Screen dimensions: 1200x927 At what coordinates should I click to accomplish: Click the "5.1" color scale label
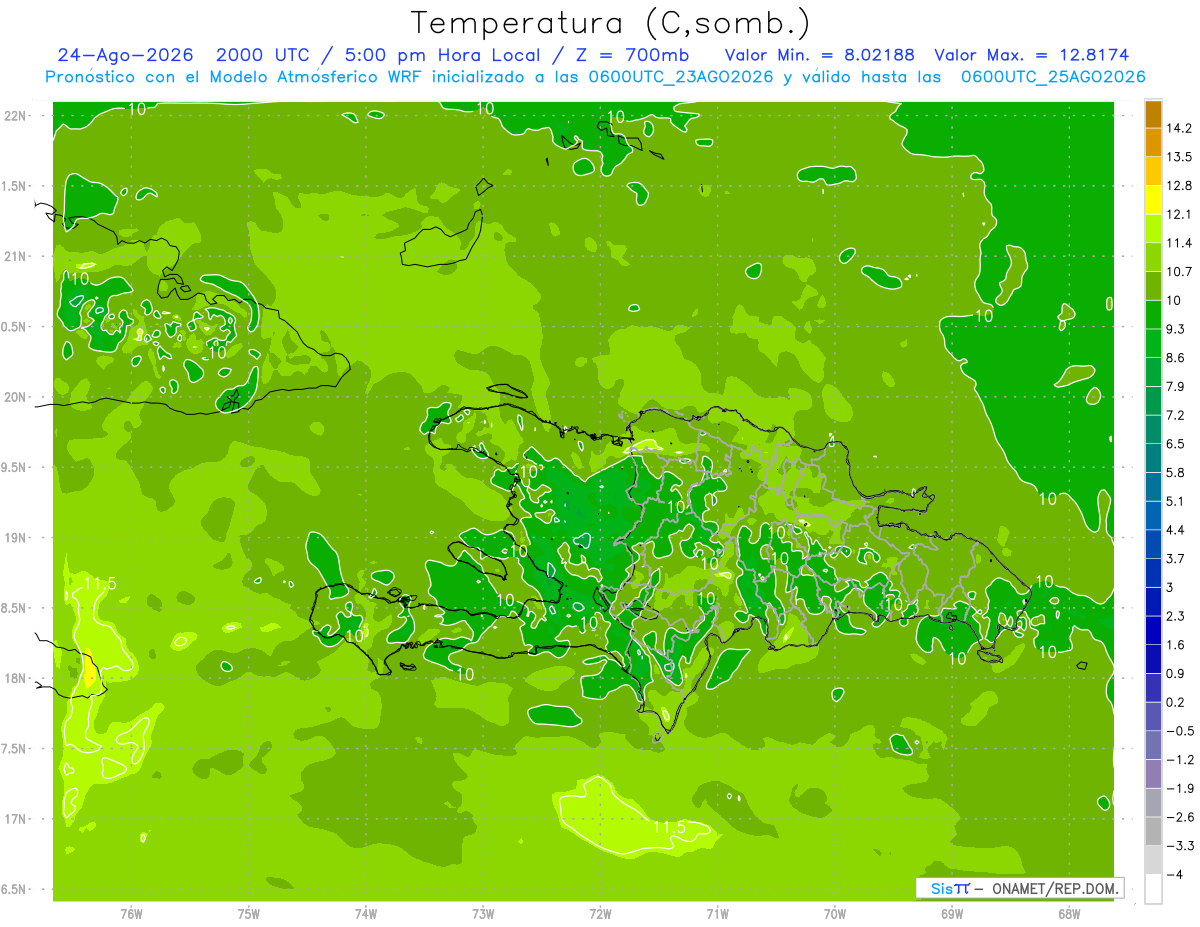coord(1176,501)
